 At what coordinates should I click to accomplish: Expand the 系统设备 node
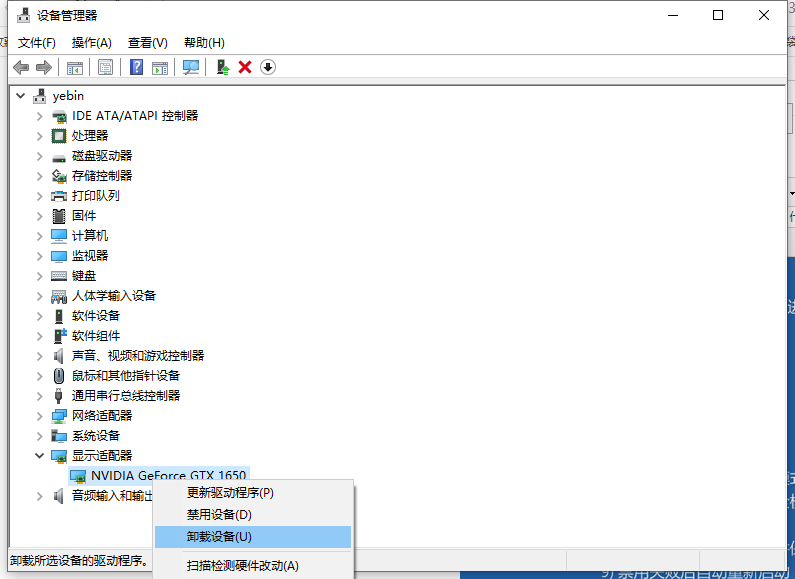coord(40,436)
